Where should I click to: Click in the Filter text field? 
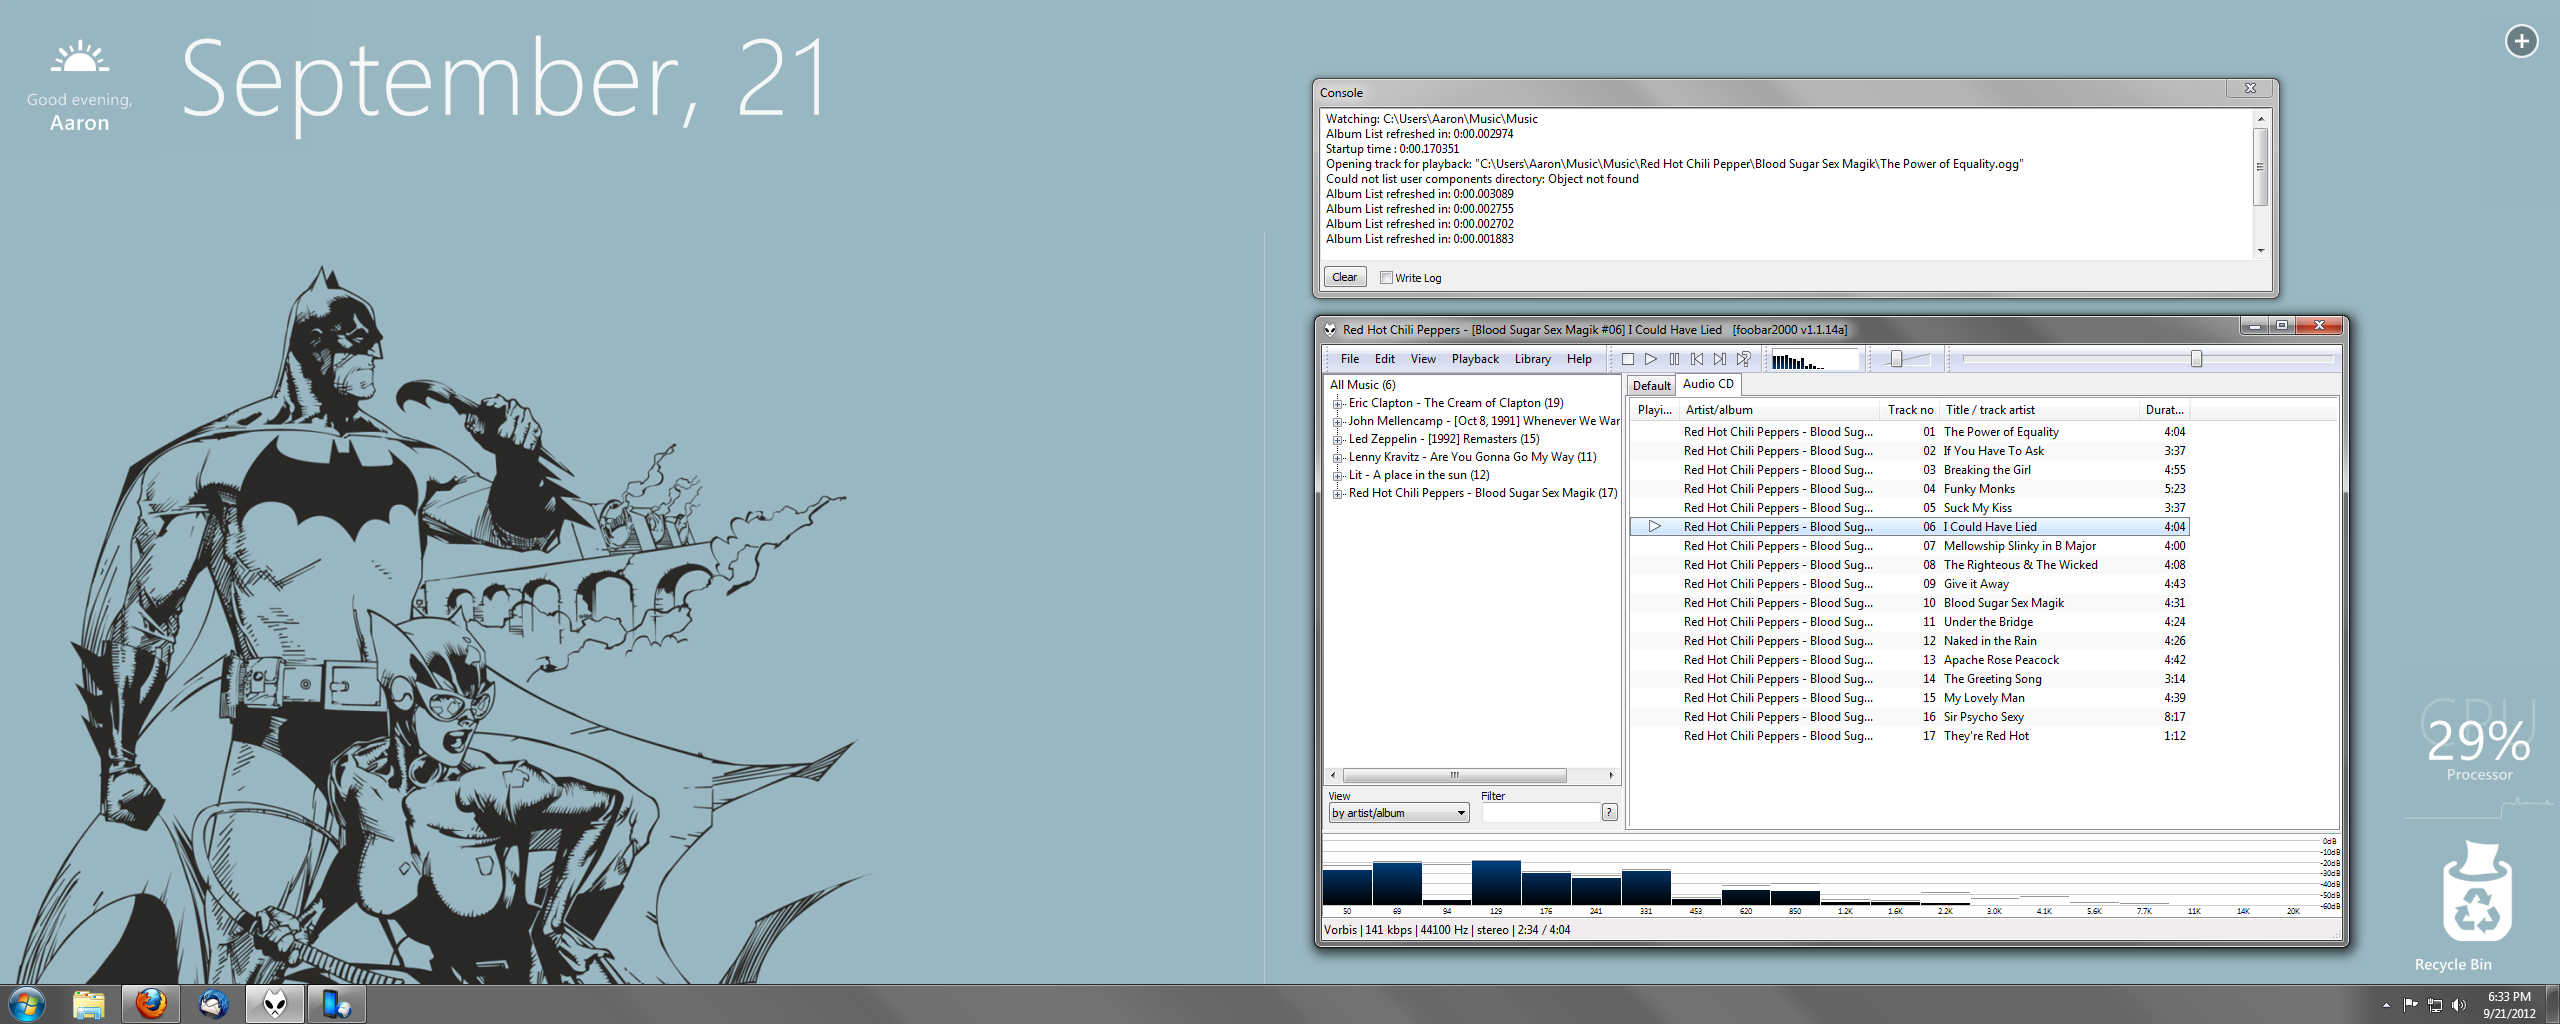[x=1540, y=813]
